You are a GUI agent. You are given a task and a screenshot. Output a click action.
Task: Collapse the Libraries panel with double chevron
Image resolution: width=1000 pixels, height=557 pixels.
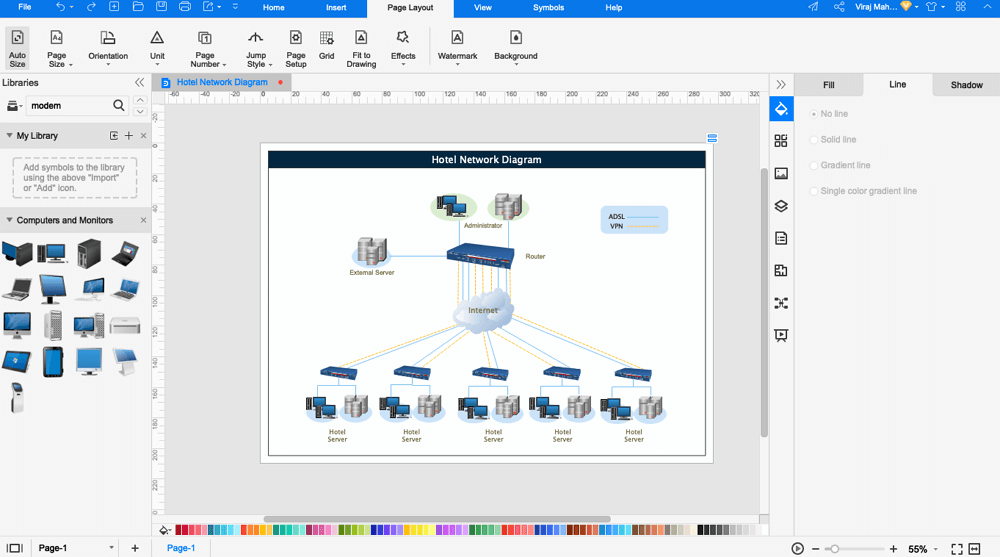(x=139, y=83)
